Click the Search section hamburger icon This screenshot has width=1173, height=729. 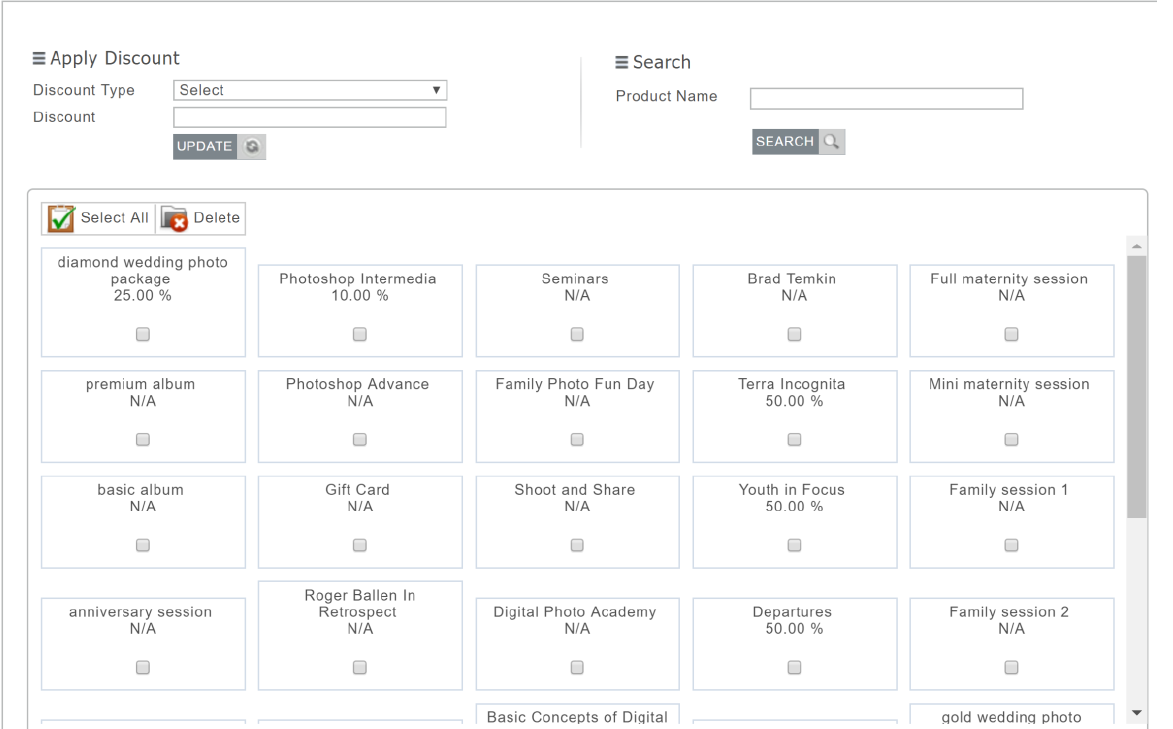[621, 63]
